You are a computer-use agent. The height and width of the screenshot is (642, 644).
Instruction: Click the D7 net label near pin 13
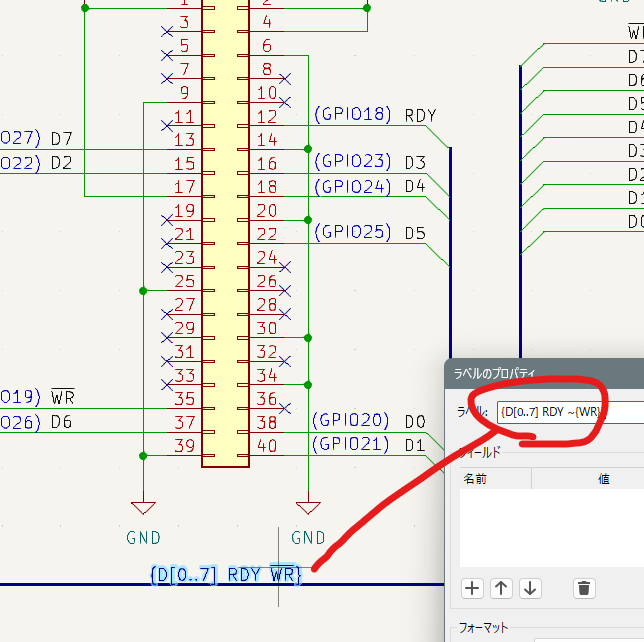tap(62, 139)
